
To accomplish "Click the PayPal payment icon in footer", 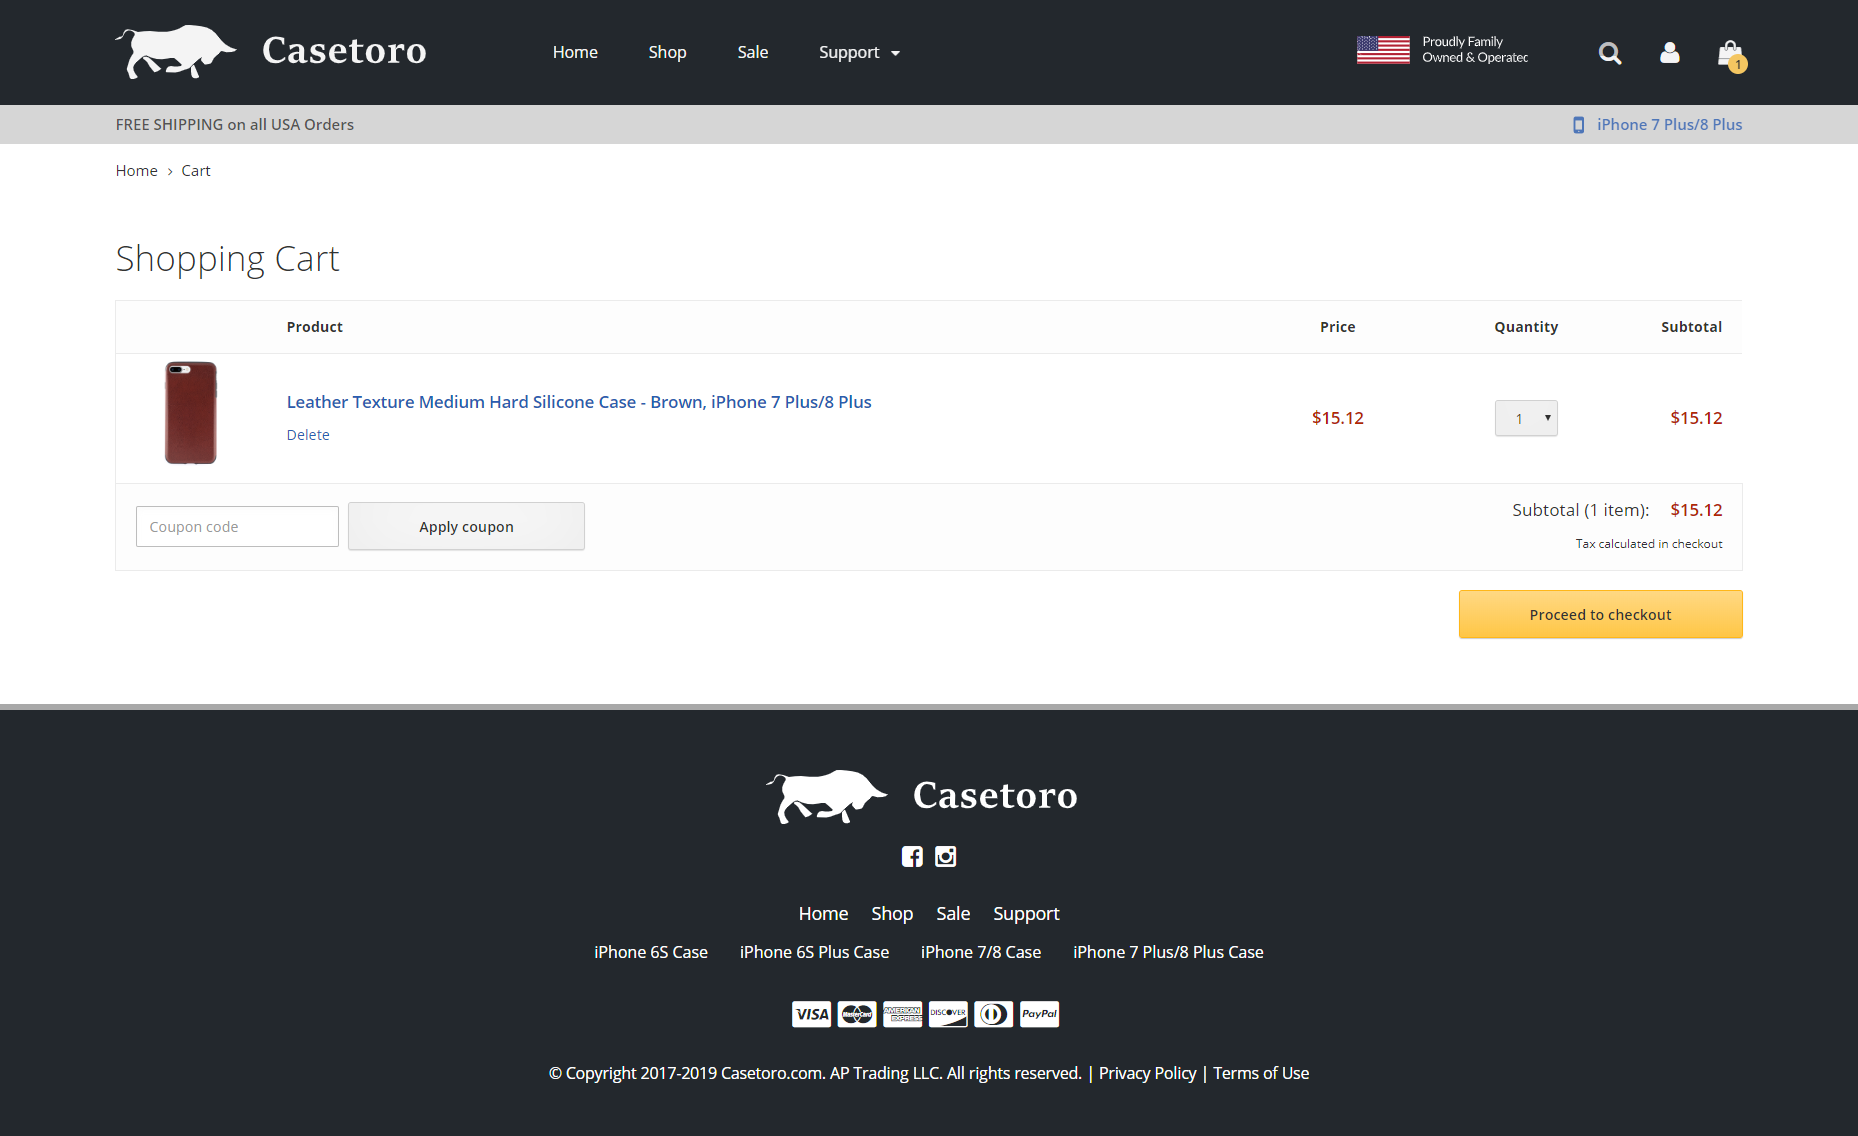I will 1039,1014.
